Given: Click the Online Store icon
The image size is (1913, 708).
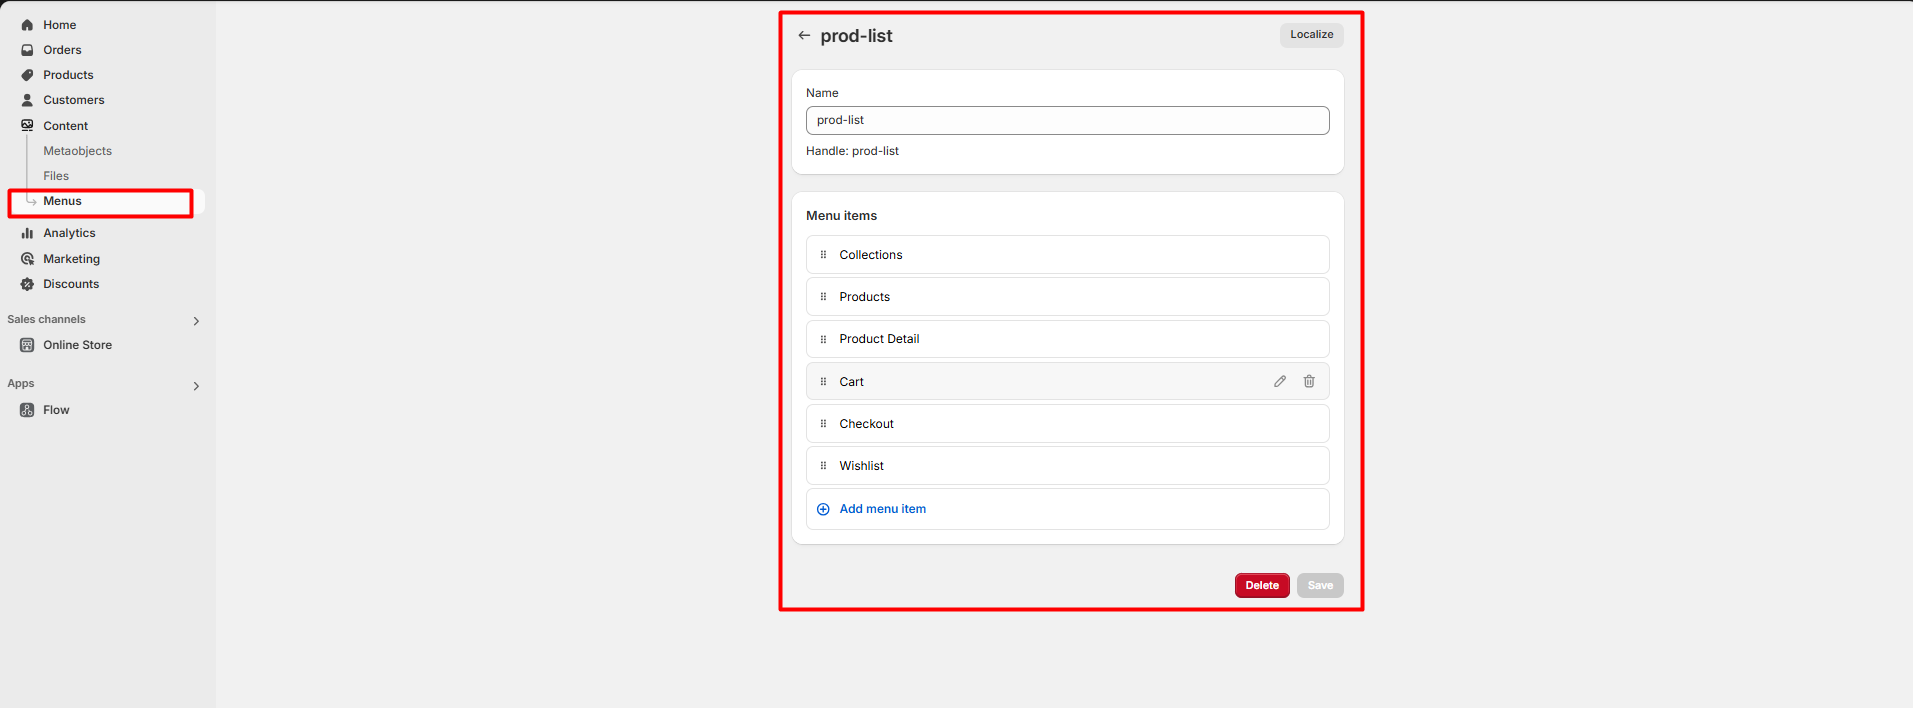Looking at the screenshot, I should pos(27,345).
